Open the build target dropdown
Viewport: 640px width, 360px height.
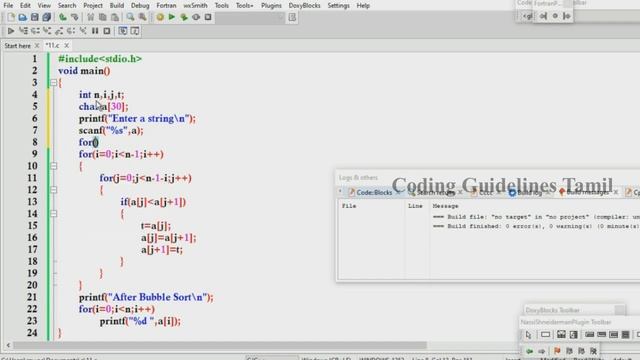[250, 17]
